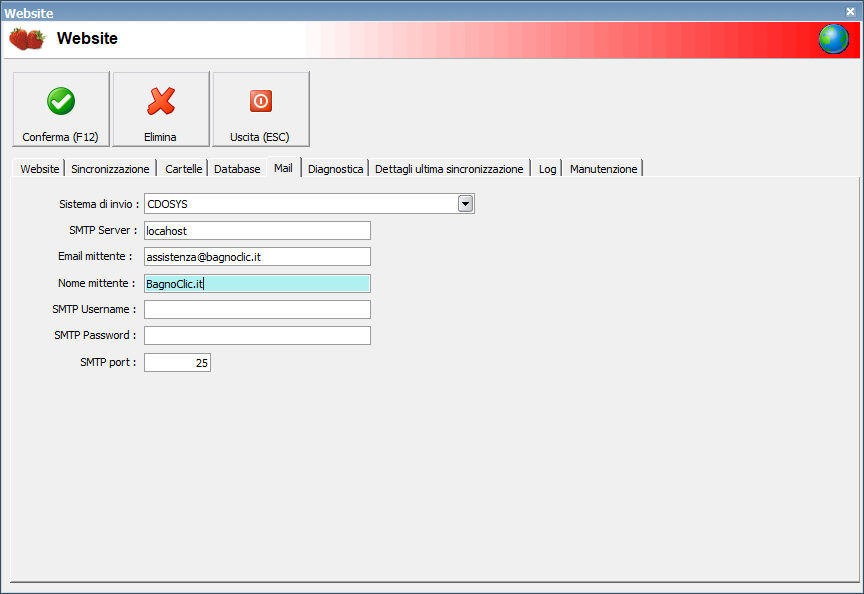The height and width of the screenshot is (594, 864).
Task: Go to the Database tab
Action: pos(237,169)
